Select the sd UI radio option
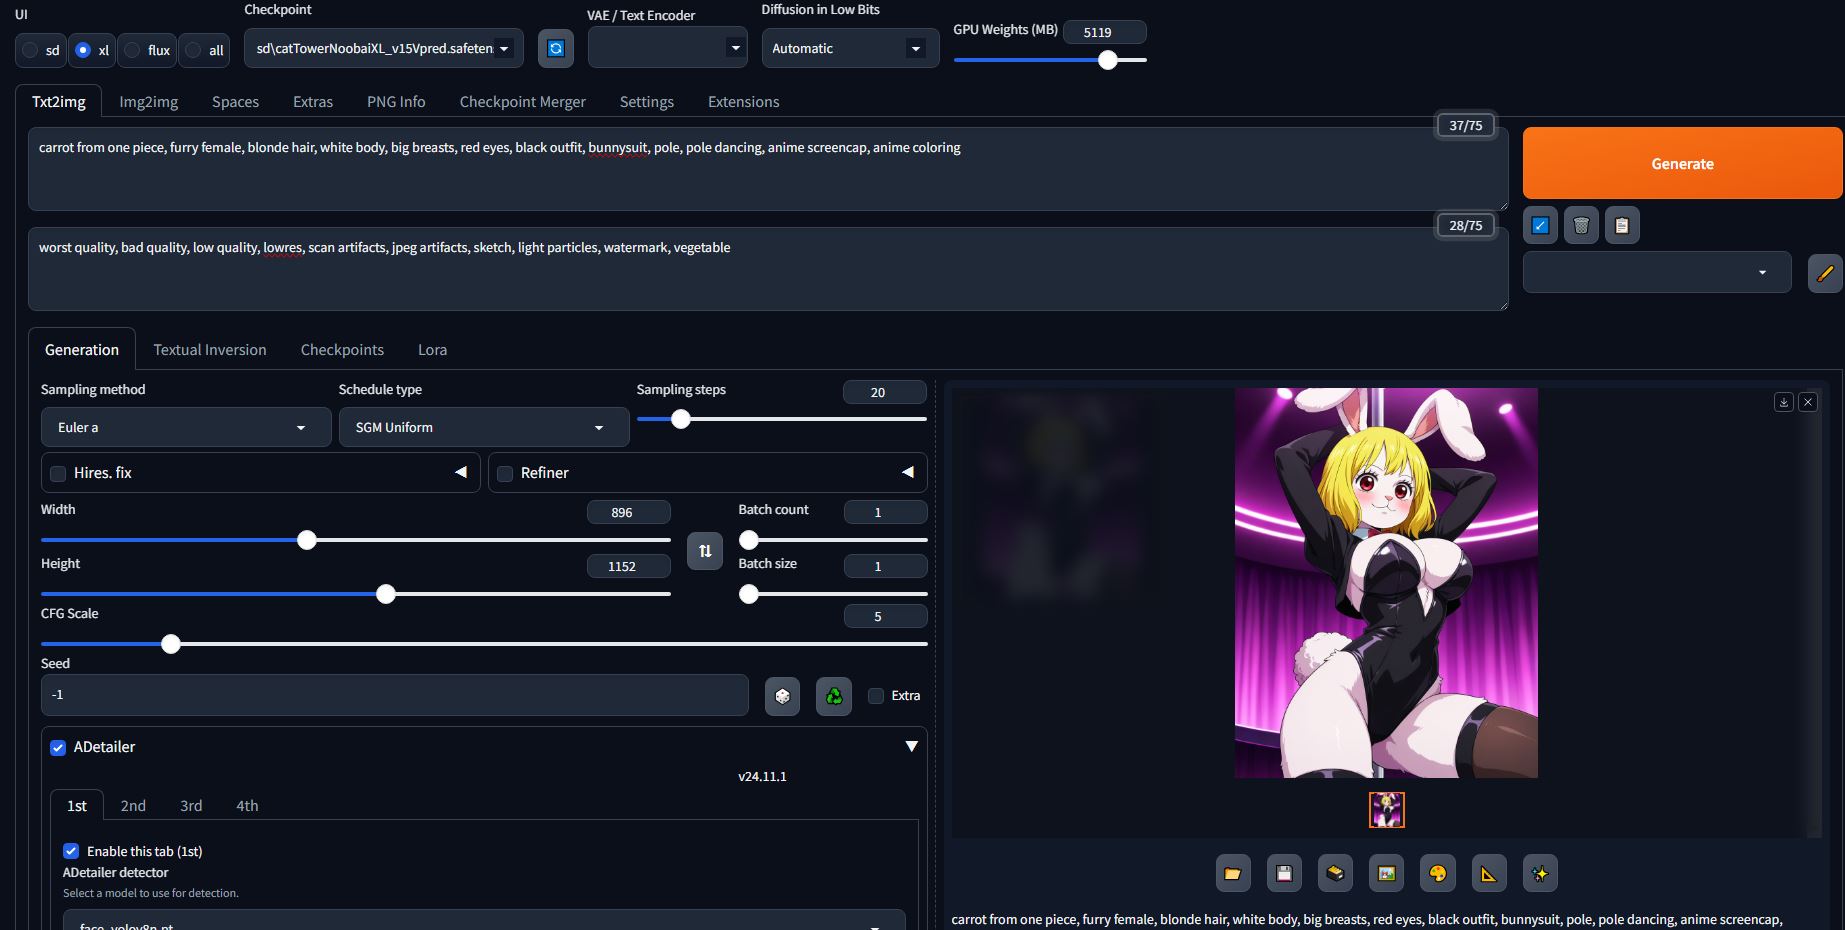 30,50
